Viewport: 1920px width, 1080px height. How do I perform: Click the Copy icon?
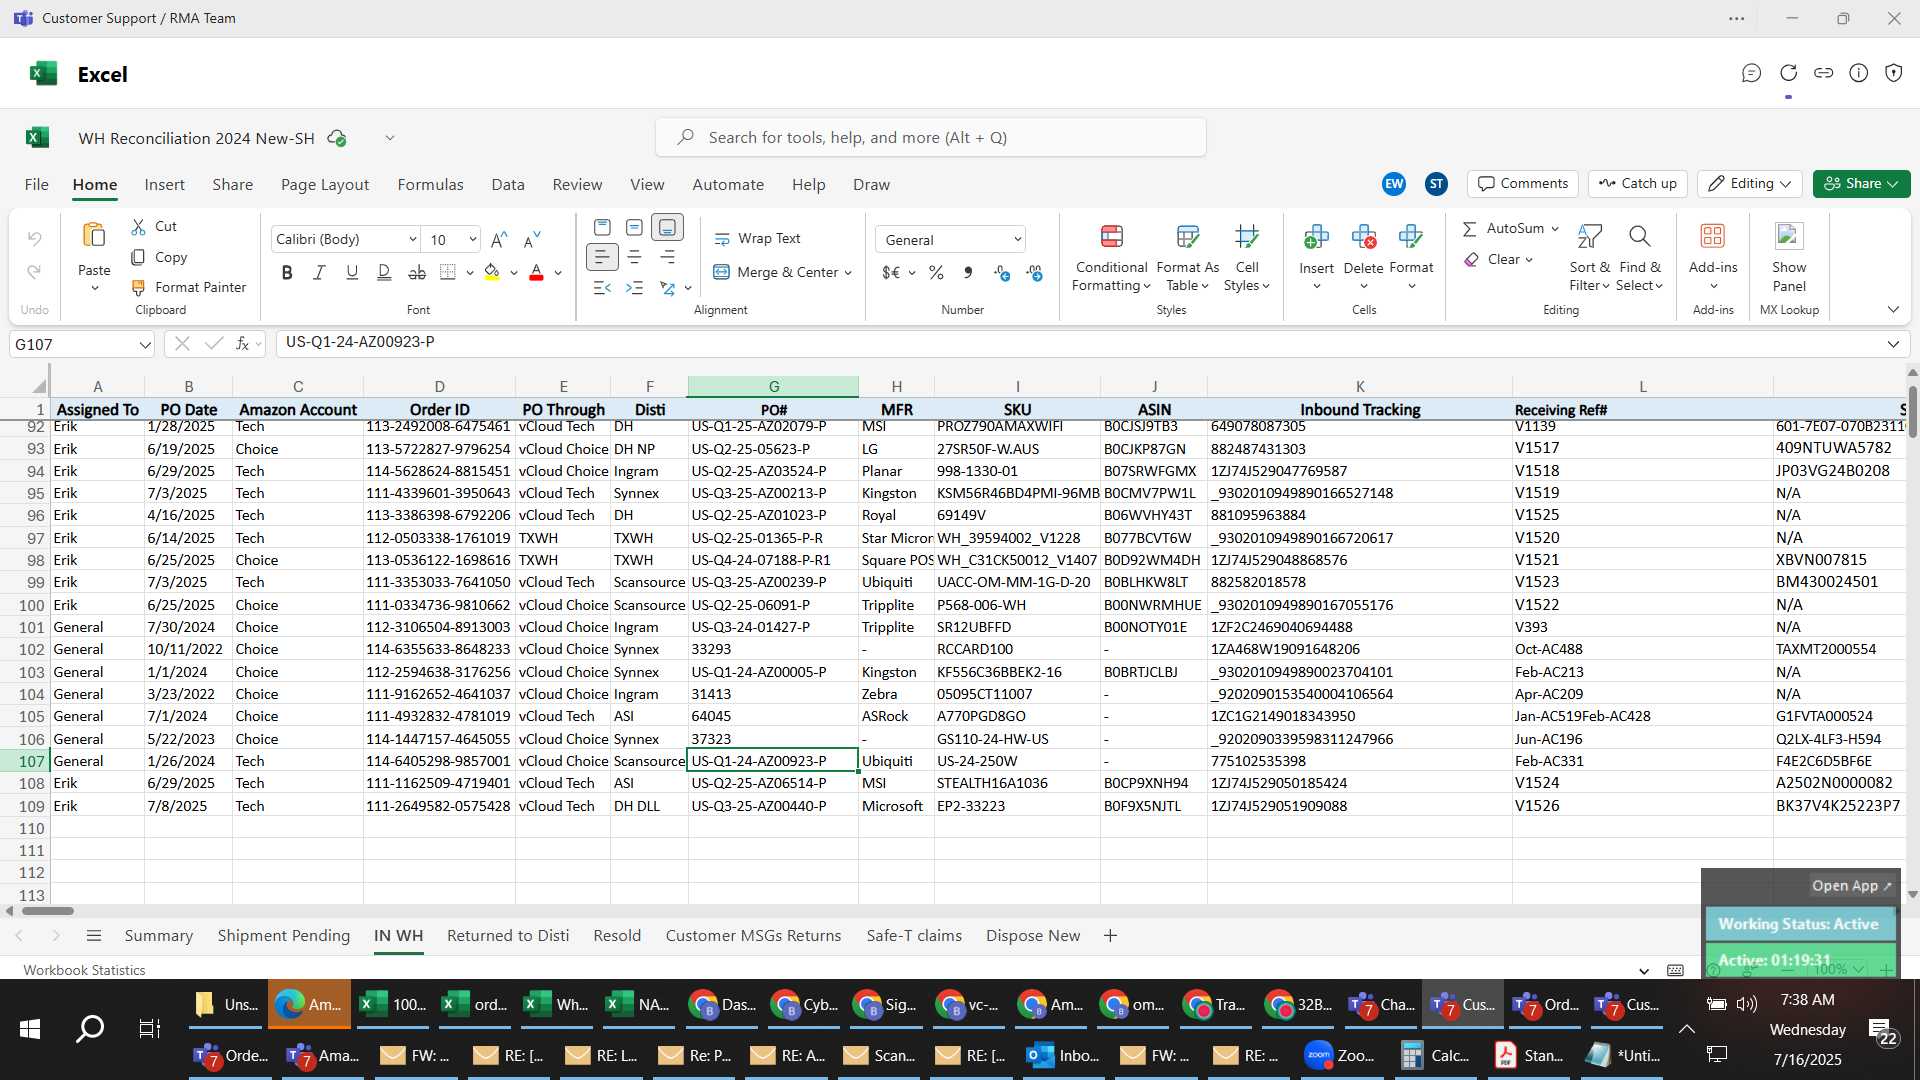tap(139, 257)
